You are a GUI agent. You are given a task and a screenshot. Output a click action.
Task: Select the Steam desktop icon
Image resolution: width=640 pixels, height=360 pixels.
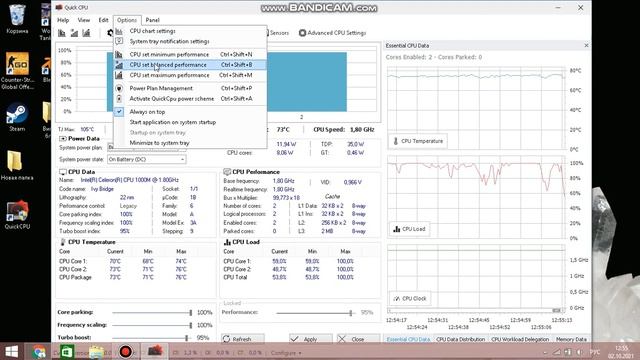(17, 117)
